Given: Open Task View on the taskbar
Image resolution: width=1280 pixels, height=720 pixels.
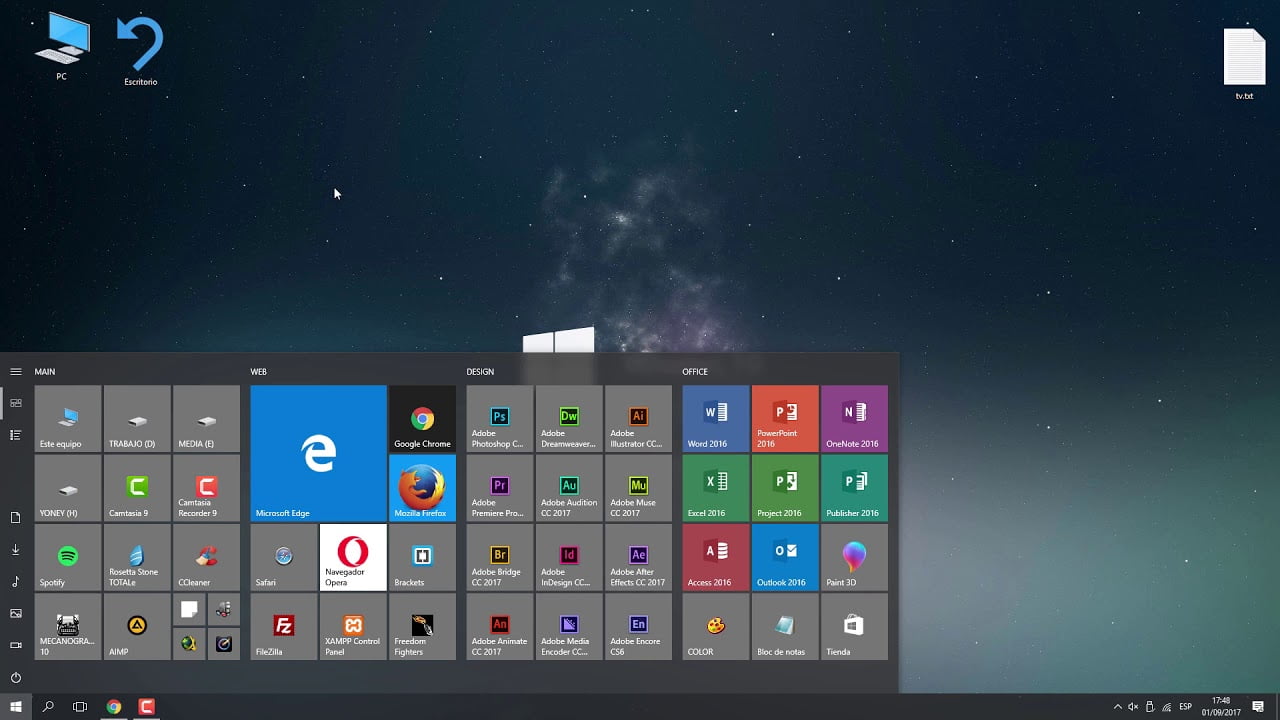Looking at the screenshot, I should 80,707.
